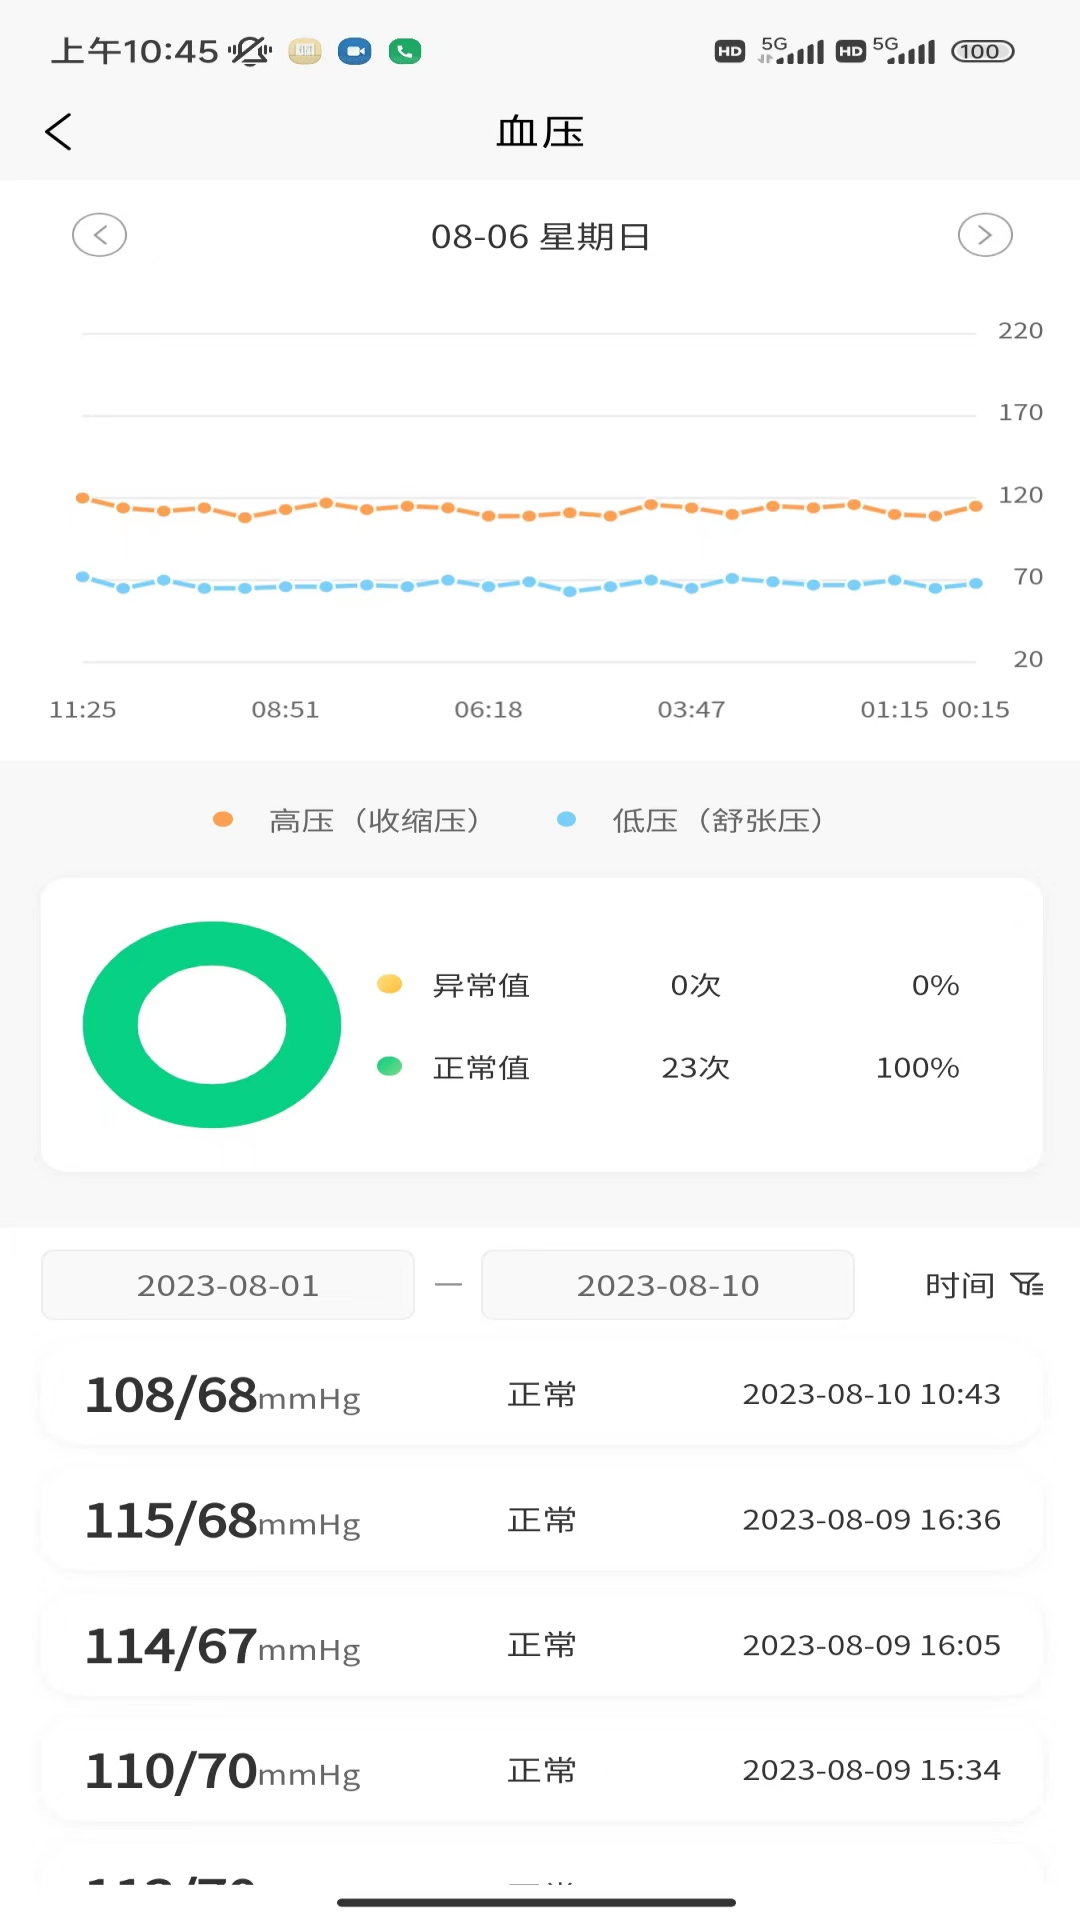Tap the first orange data point on chart
This screenshot has height=1920, width=1080.
tap(83, 498)
